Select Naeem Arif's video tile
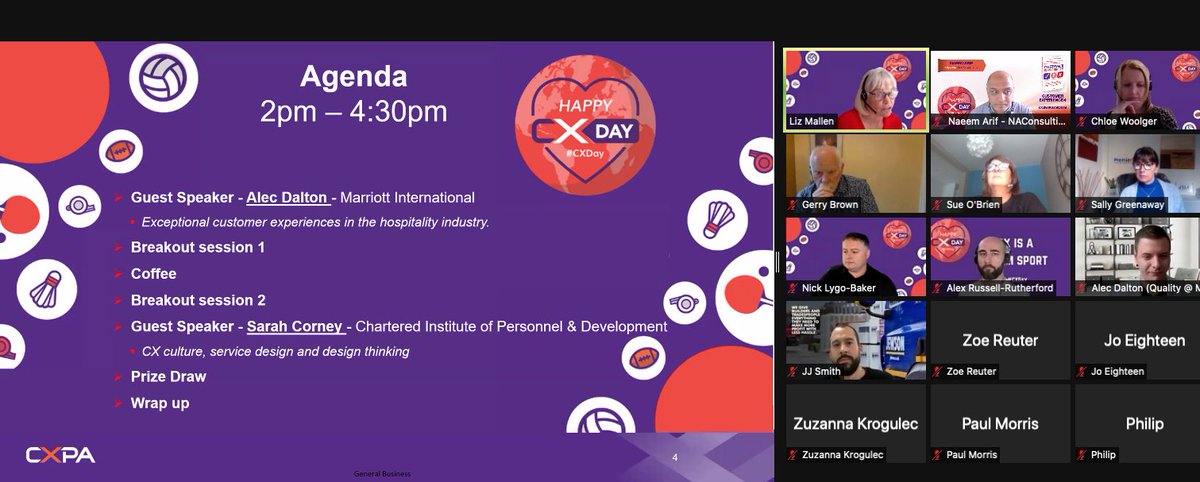 tap(1000, 90)
